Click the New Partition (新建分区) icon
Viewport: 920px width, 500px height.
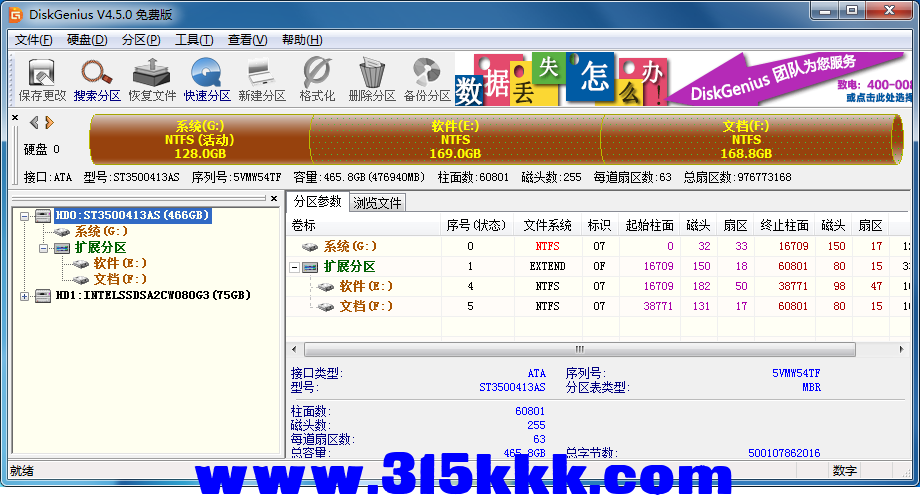point(262,80)
